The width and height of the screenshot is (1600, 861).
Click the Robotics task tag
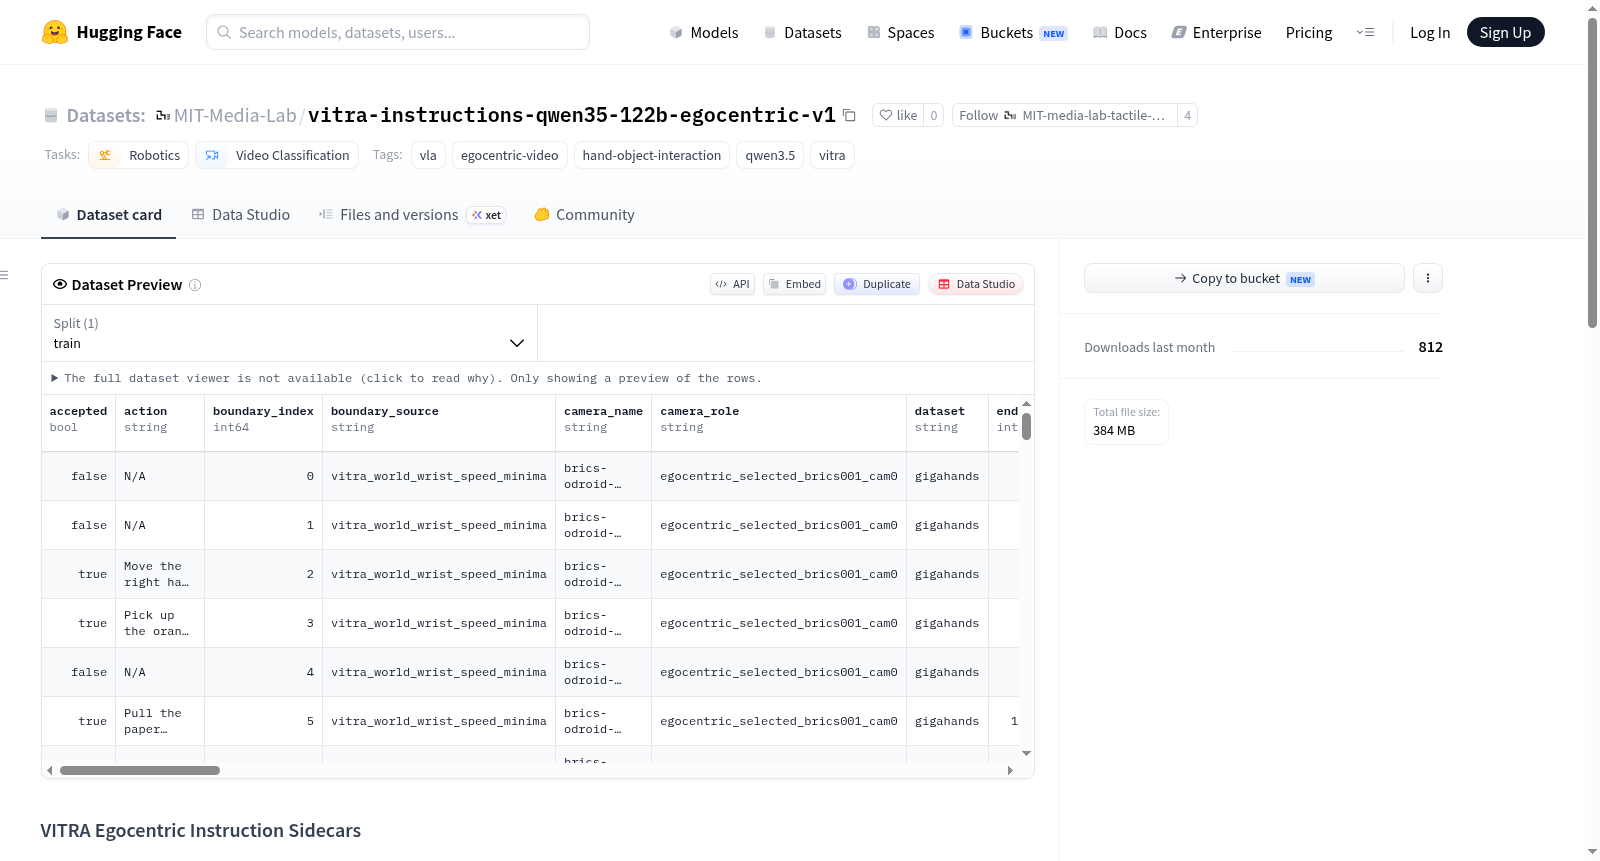coord(139,155)
